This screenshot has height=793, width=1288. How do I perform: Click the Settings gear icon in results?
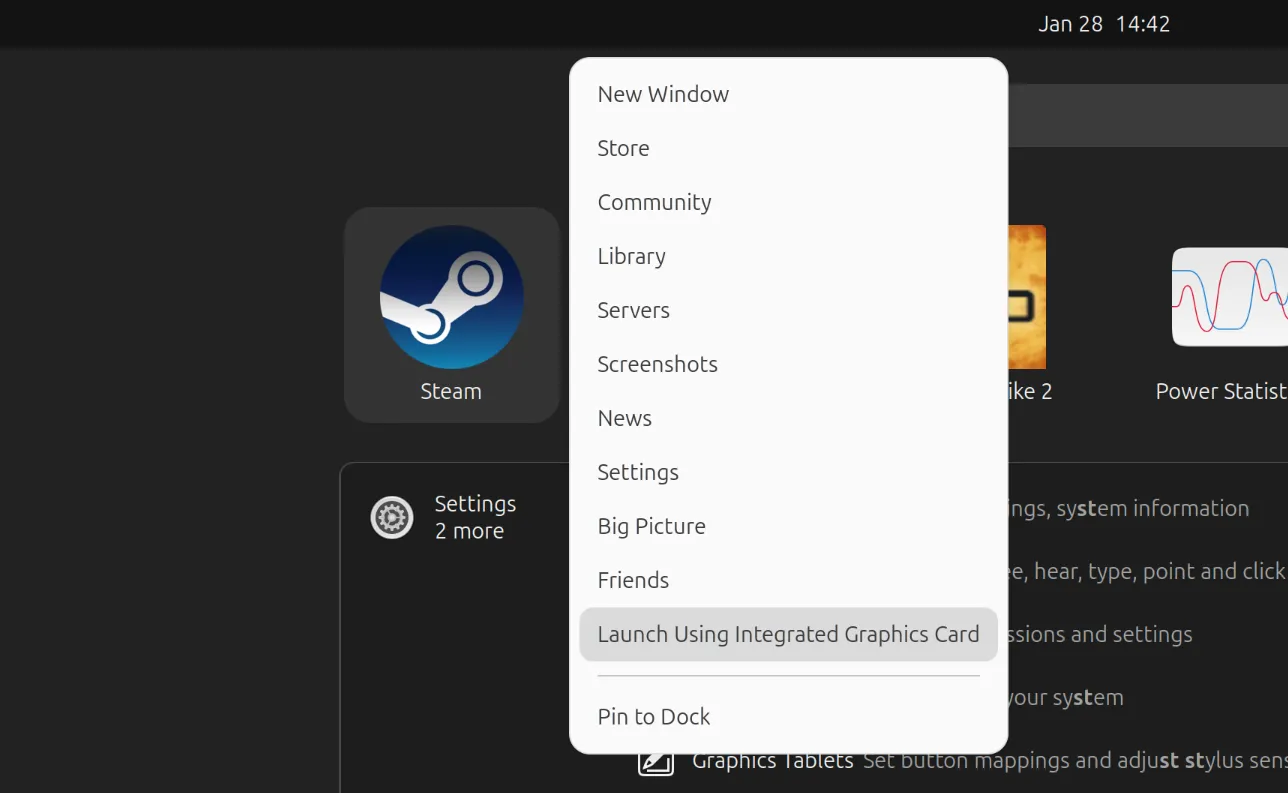click(x=392, y=518)
